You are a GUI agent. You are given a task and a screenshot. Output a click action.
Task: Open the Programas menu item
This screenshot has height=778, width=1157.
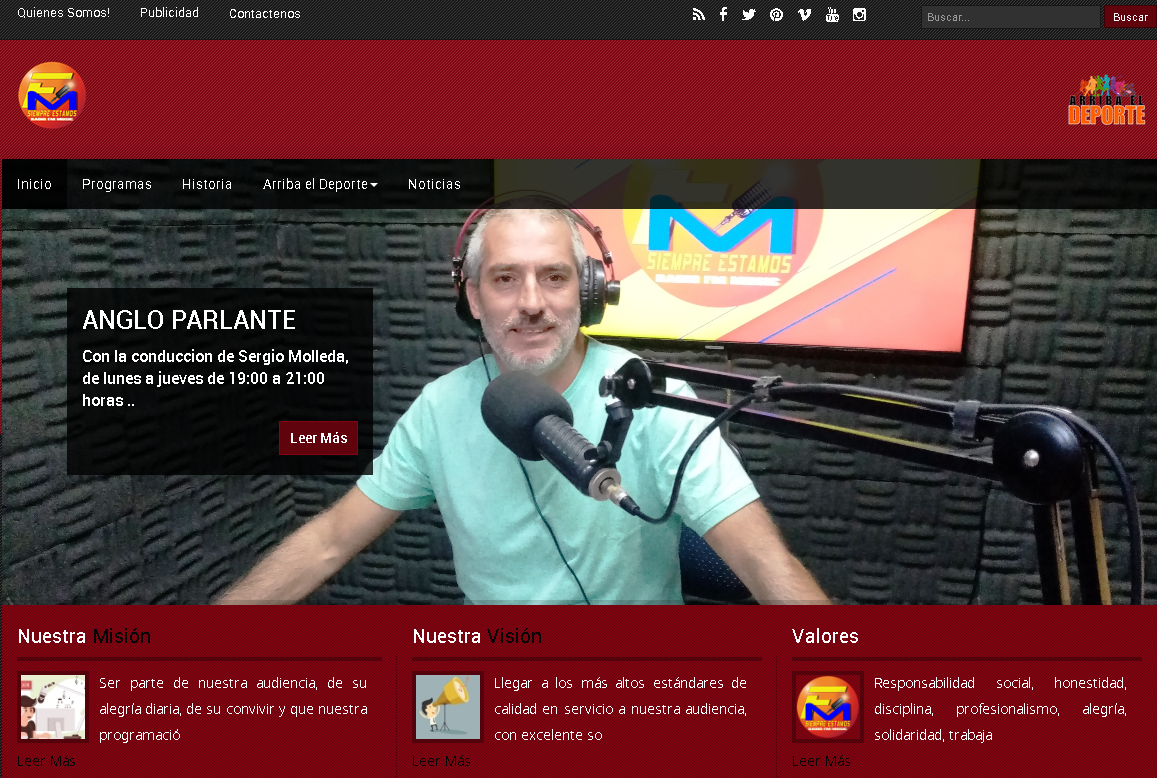click(x=117, y=185)
